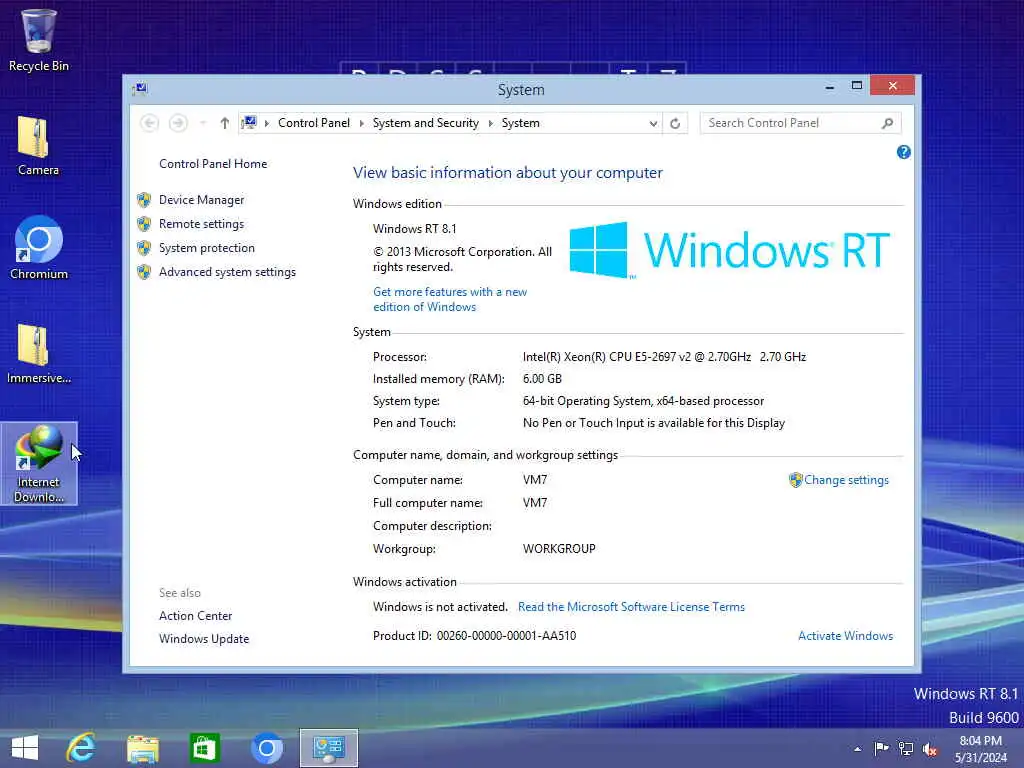Viewport: 1024px width, 768px height.
Task: Click the Windows RT logo
Action: pos(729,249)
